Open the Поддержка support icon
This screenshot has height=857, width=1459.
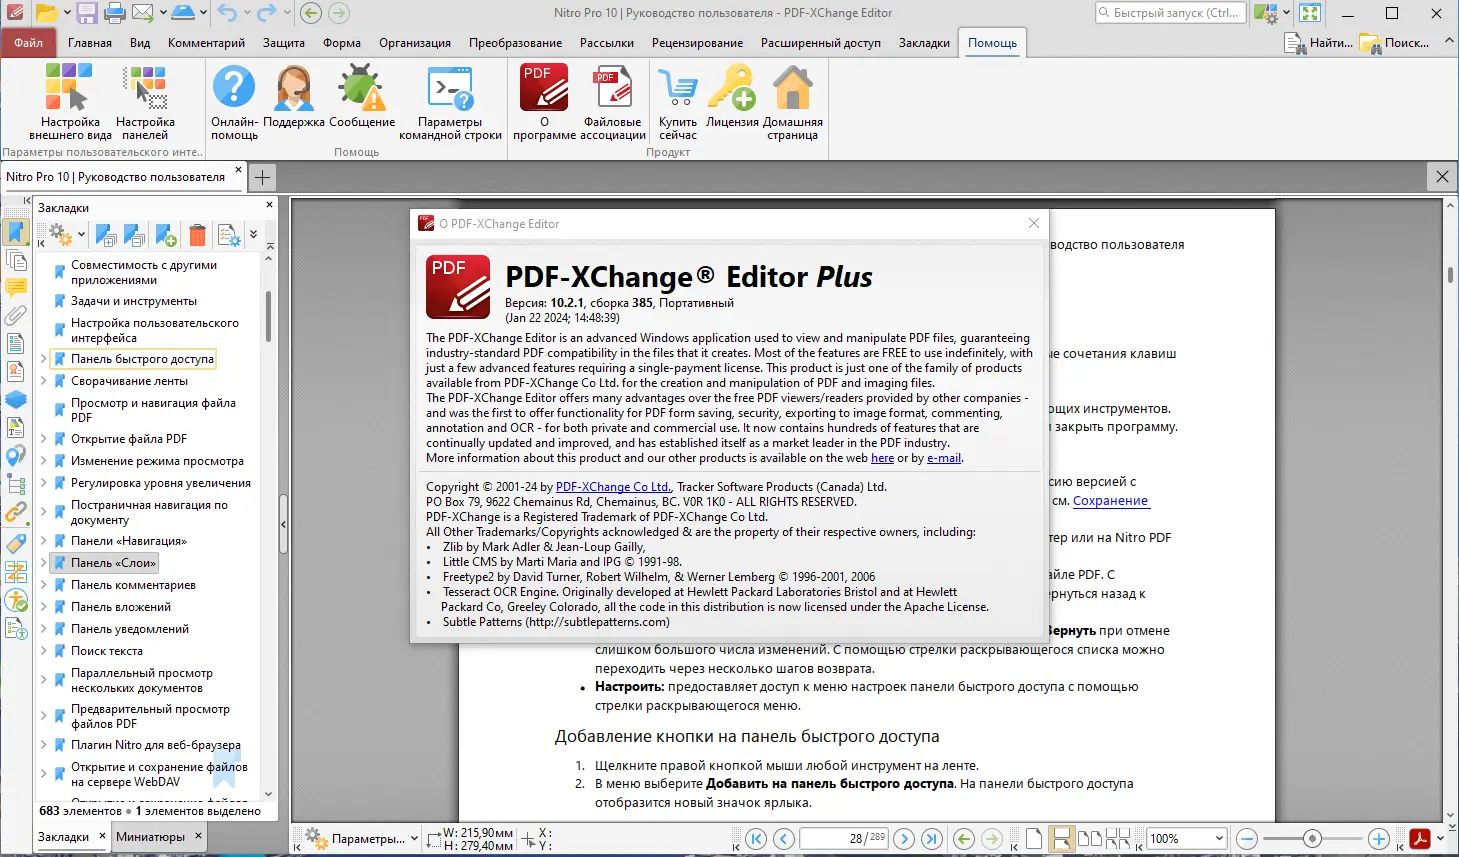click(294, 96)
